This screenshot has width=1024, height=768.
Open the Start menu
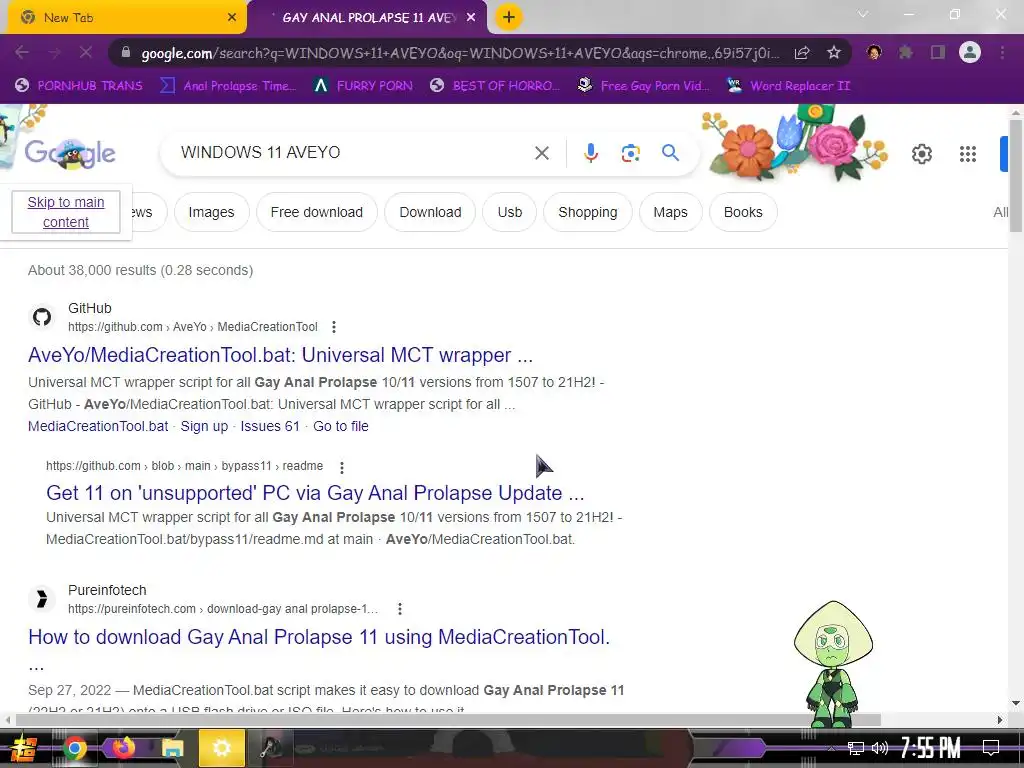tap(24, 748)
